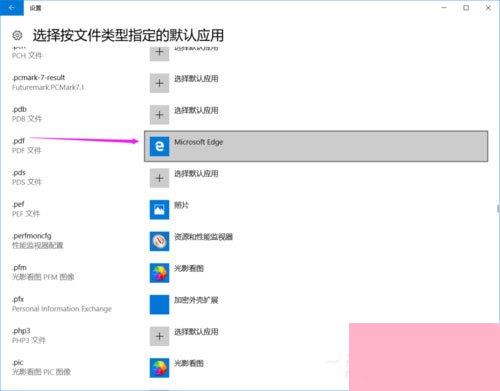Click plus icon for .pds file type
The width and height of the screenshot is (500, 391).
click(x=159, y=178)
